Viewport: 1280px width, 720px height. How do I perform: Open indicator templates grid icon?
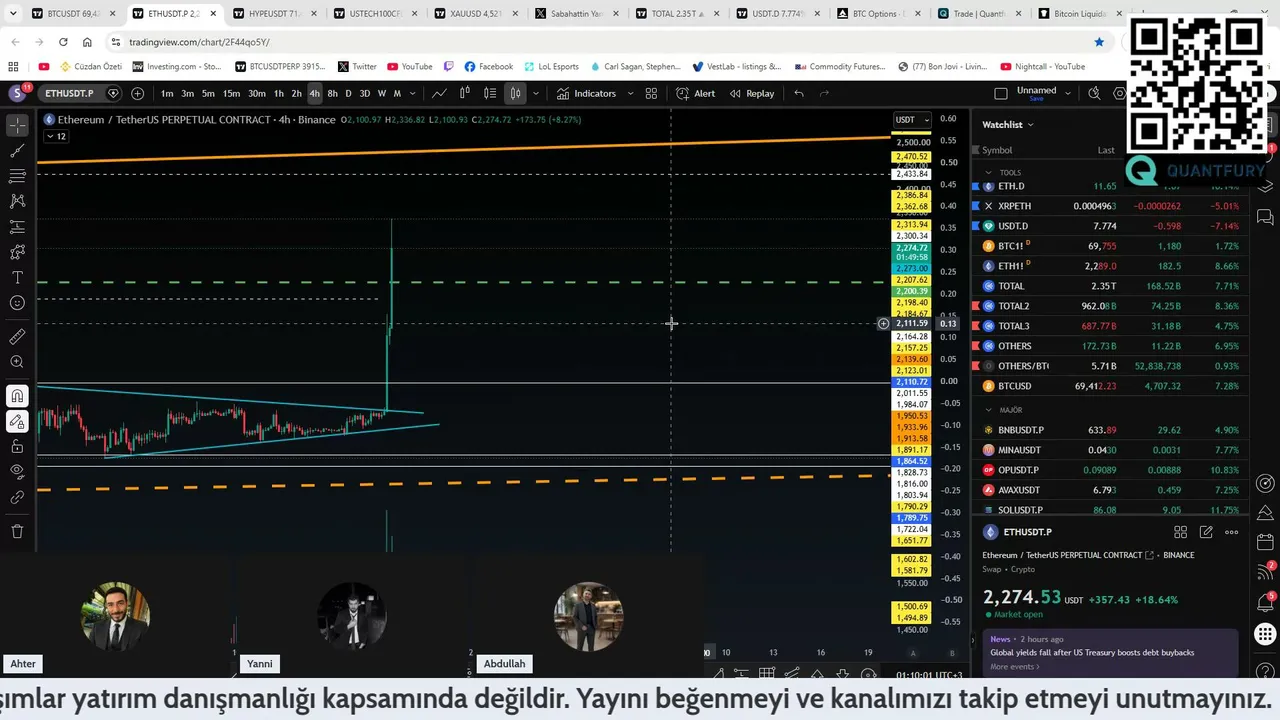pyautogui.click(x=651, y=93)
